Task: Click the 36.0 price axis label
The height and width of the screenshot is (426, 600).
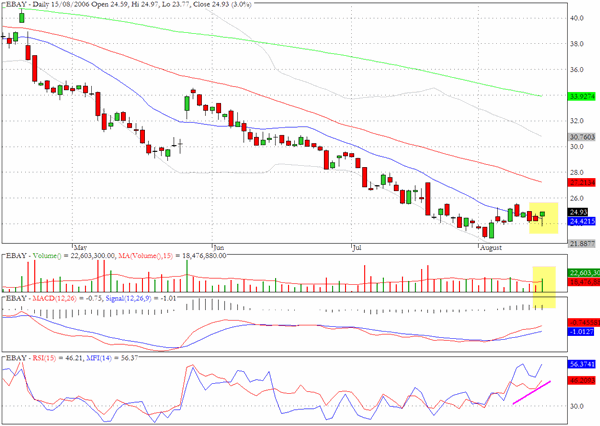Action: point(576,70)
